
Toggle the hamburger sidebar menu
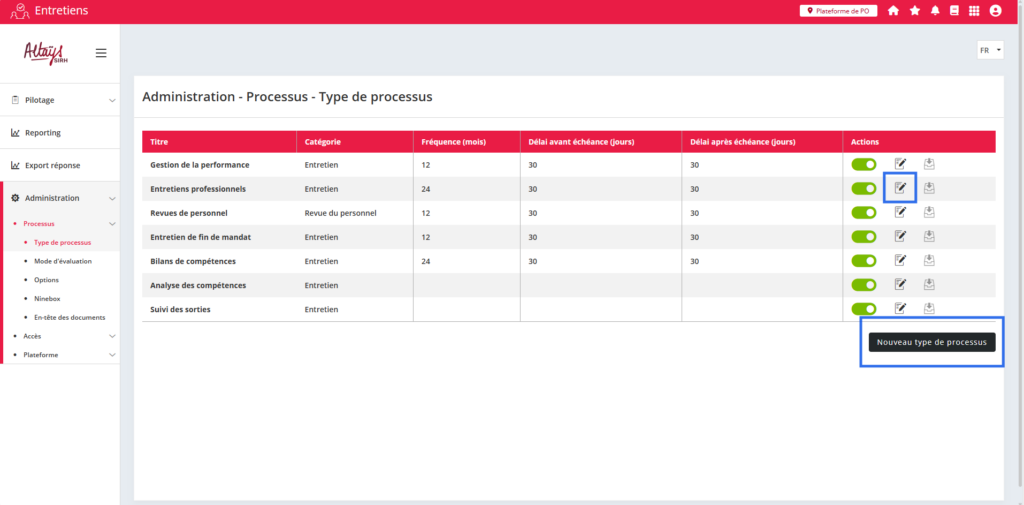coord(101,53)
